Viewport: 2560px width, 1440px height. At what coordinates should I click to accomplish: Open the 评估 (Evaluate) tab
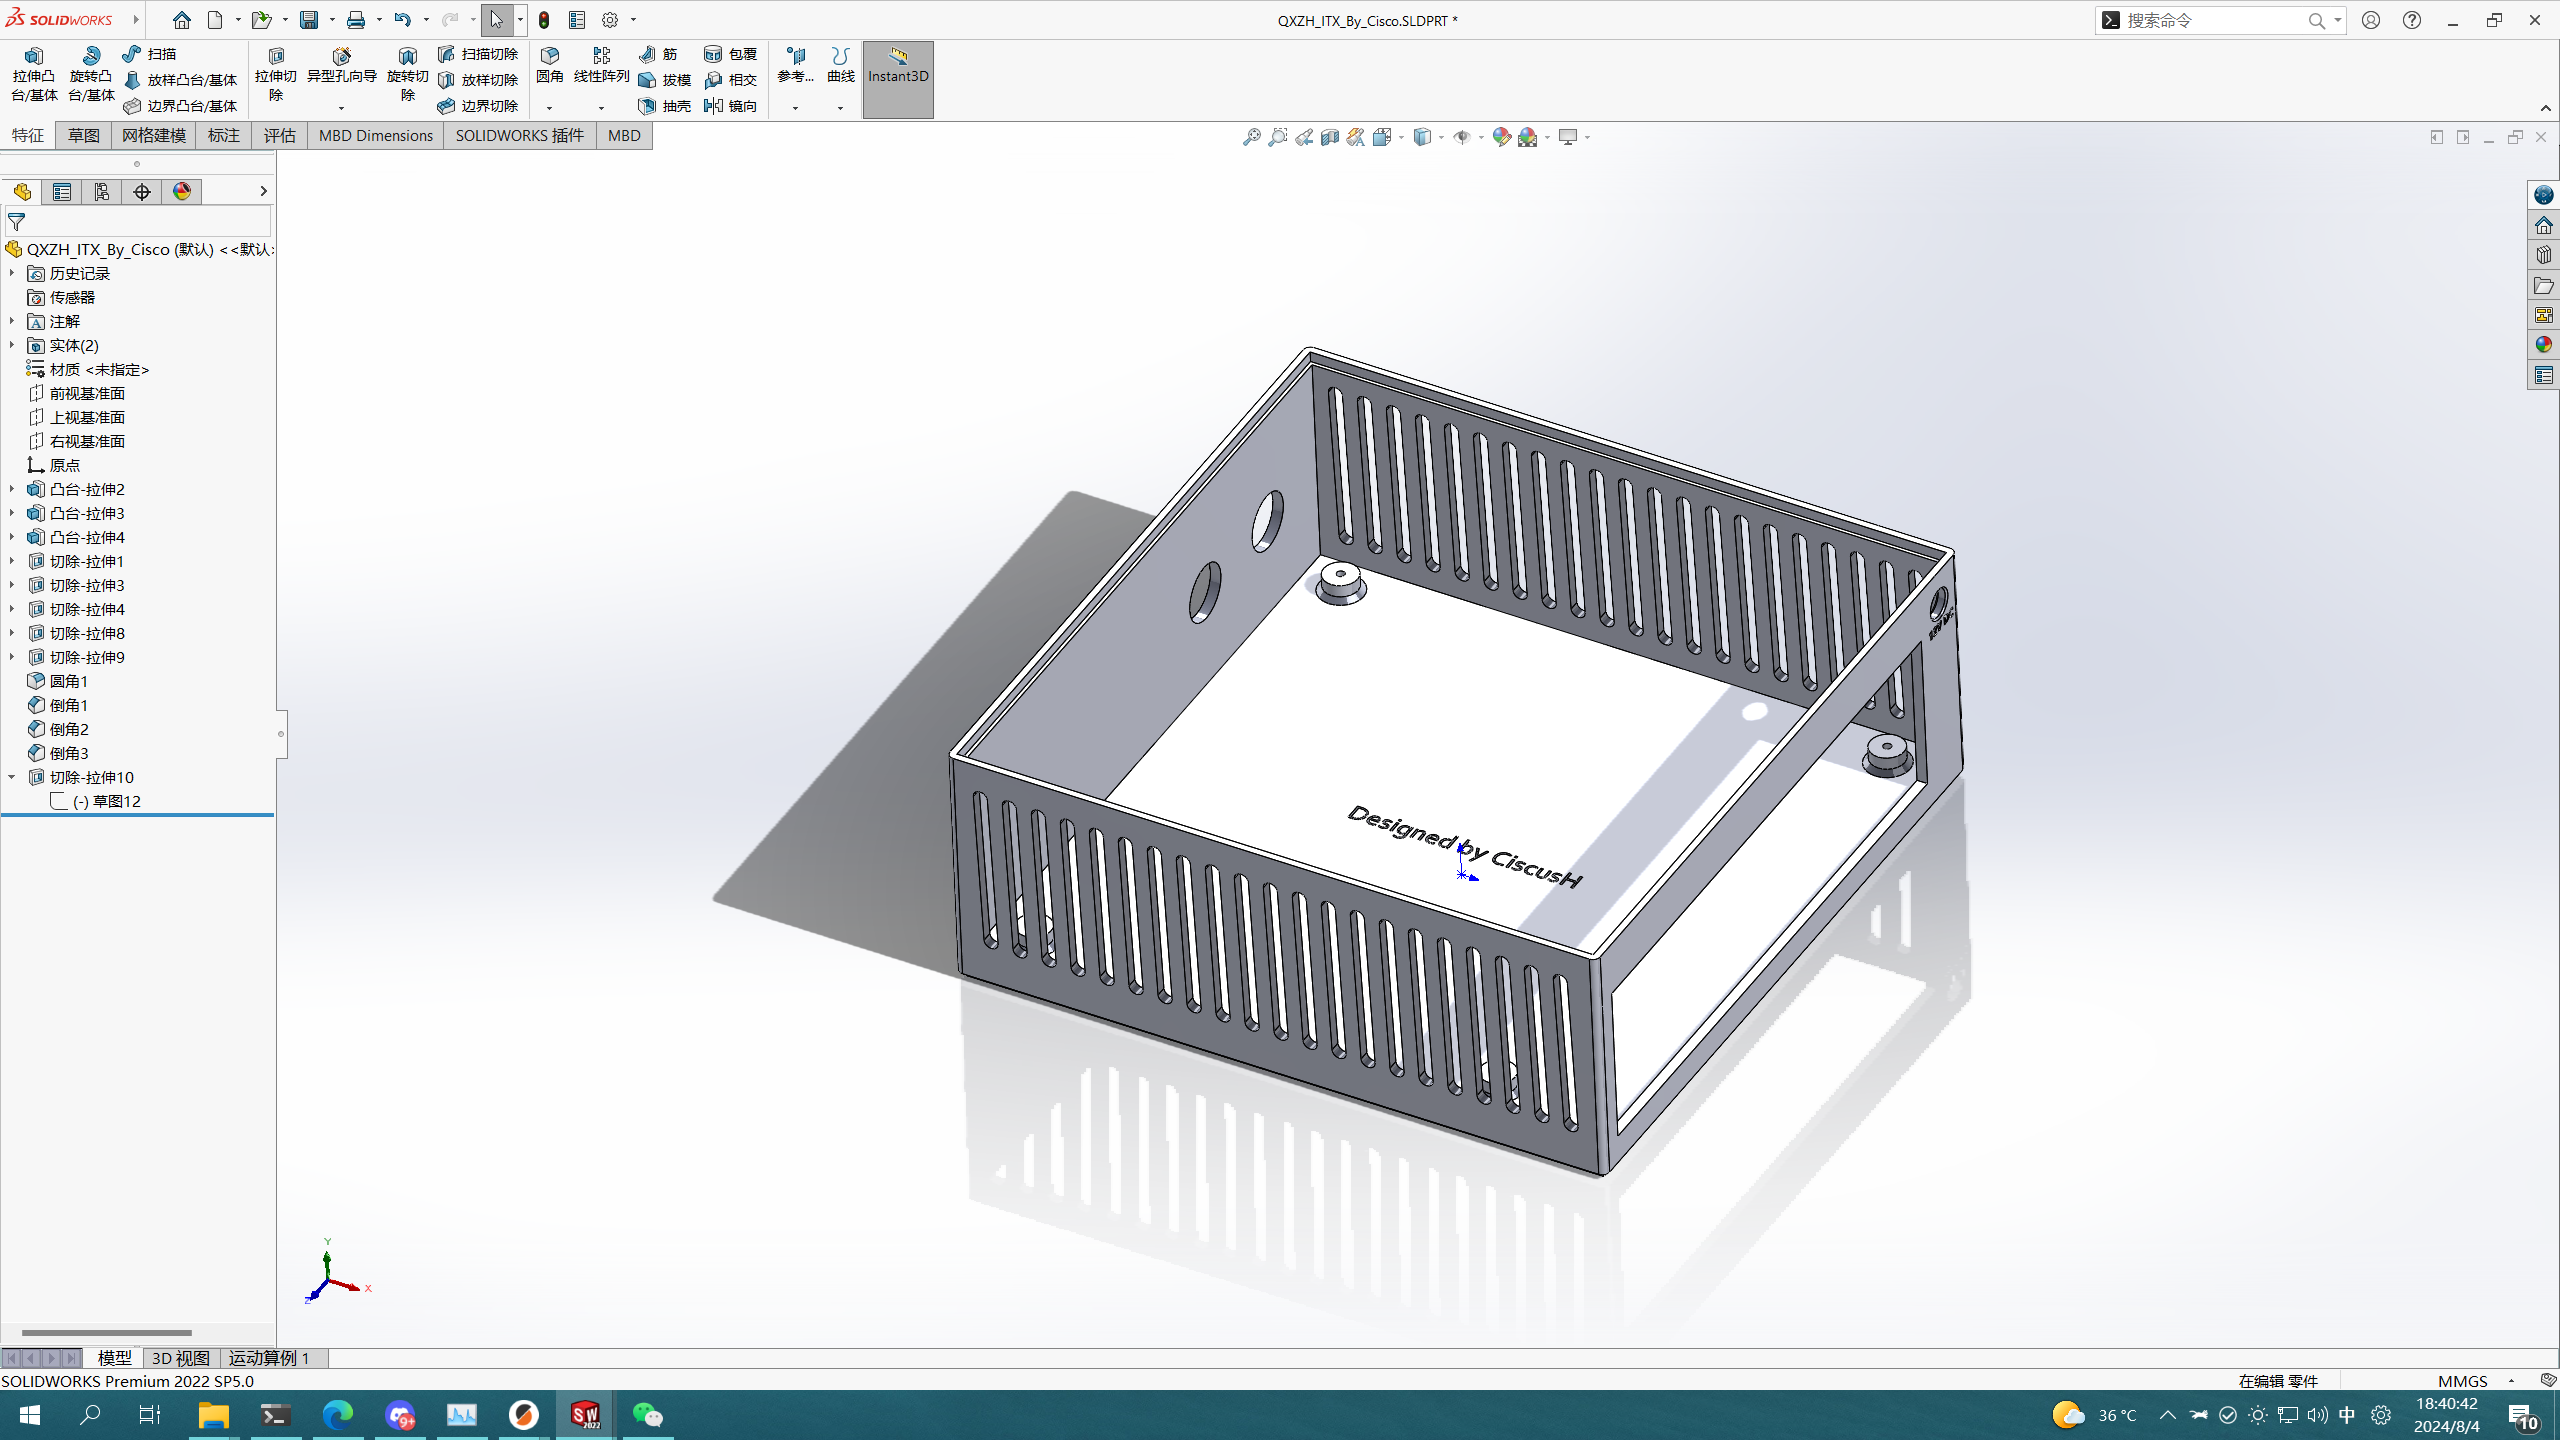pos(279,135)
